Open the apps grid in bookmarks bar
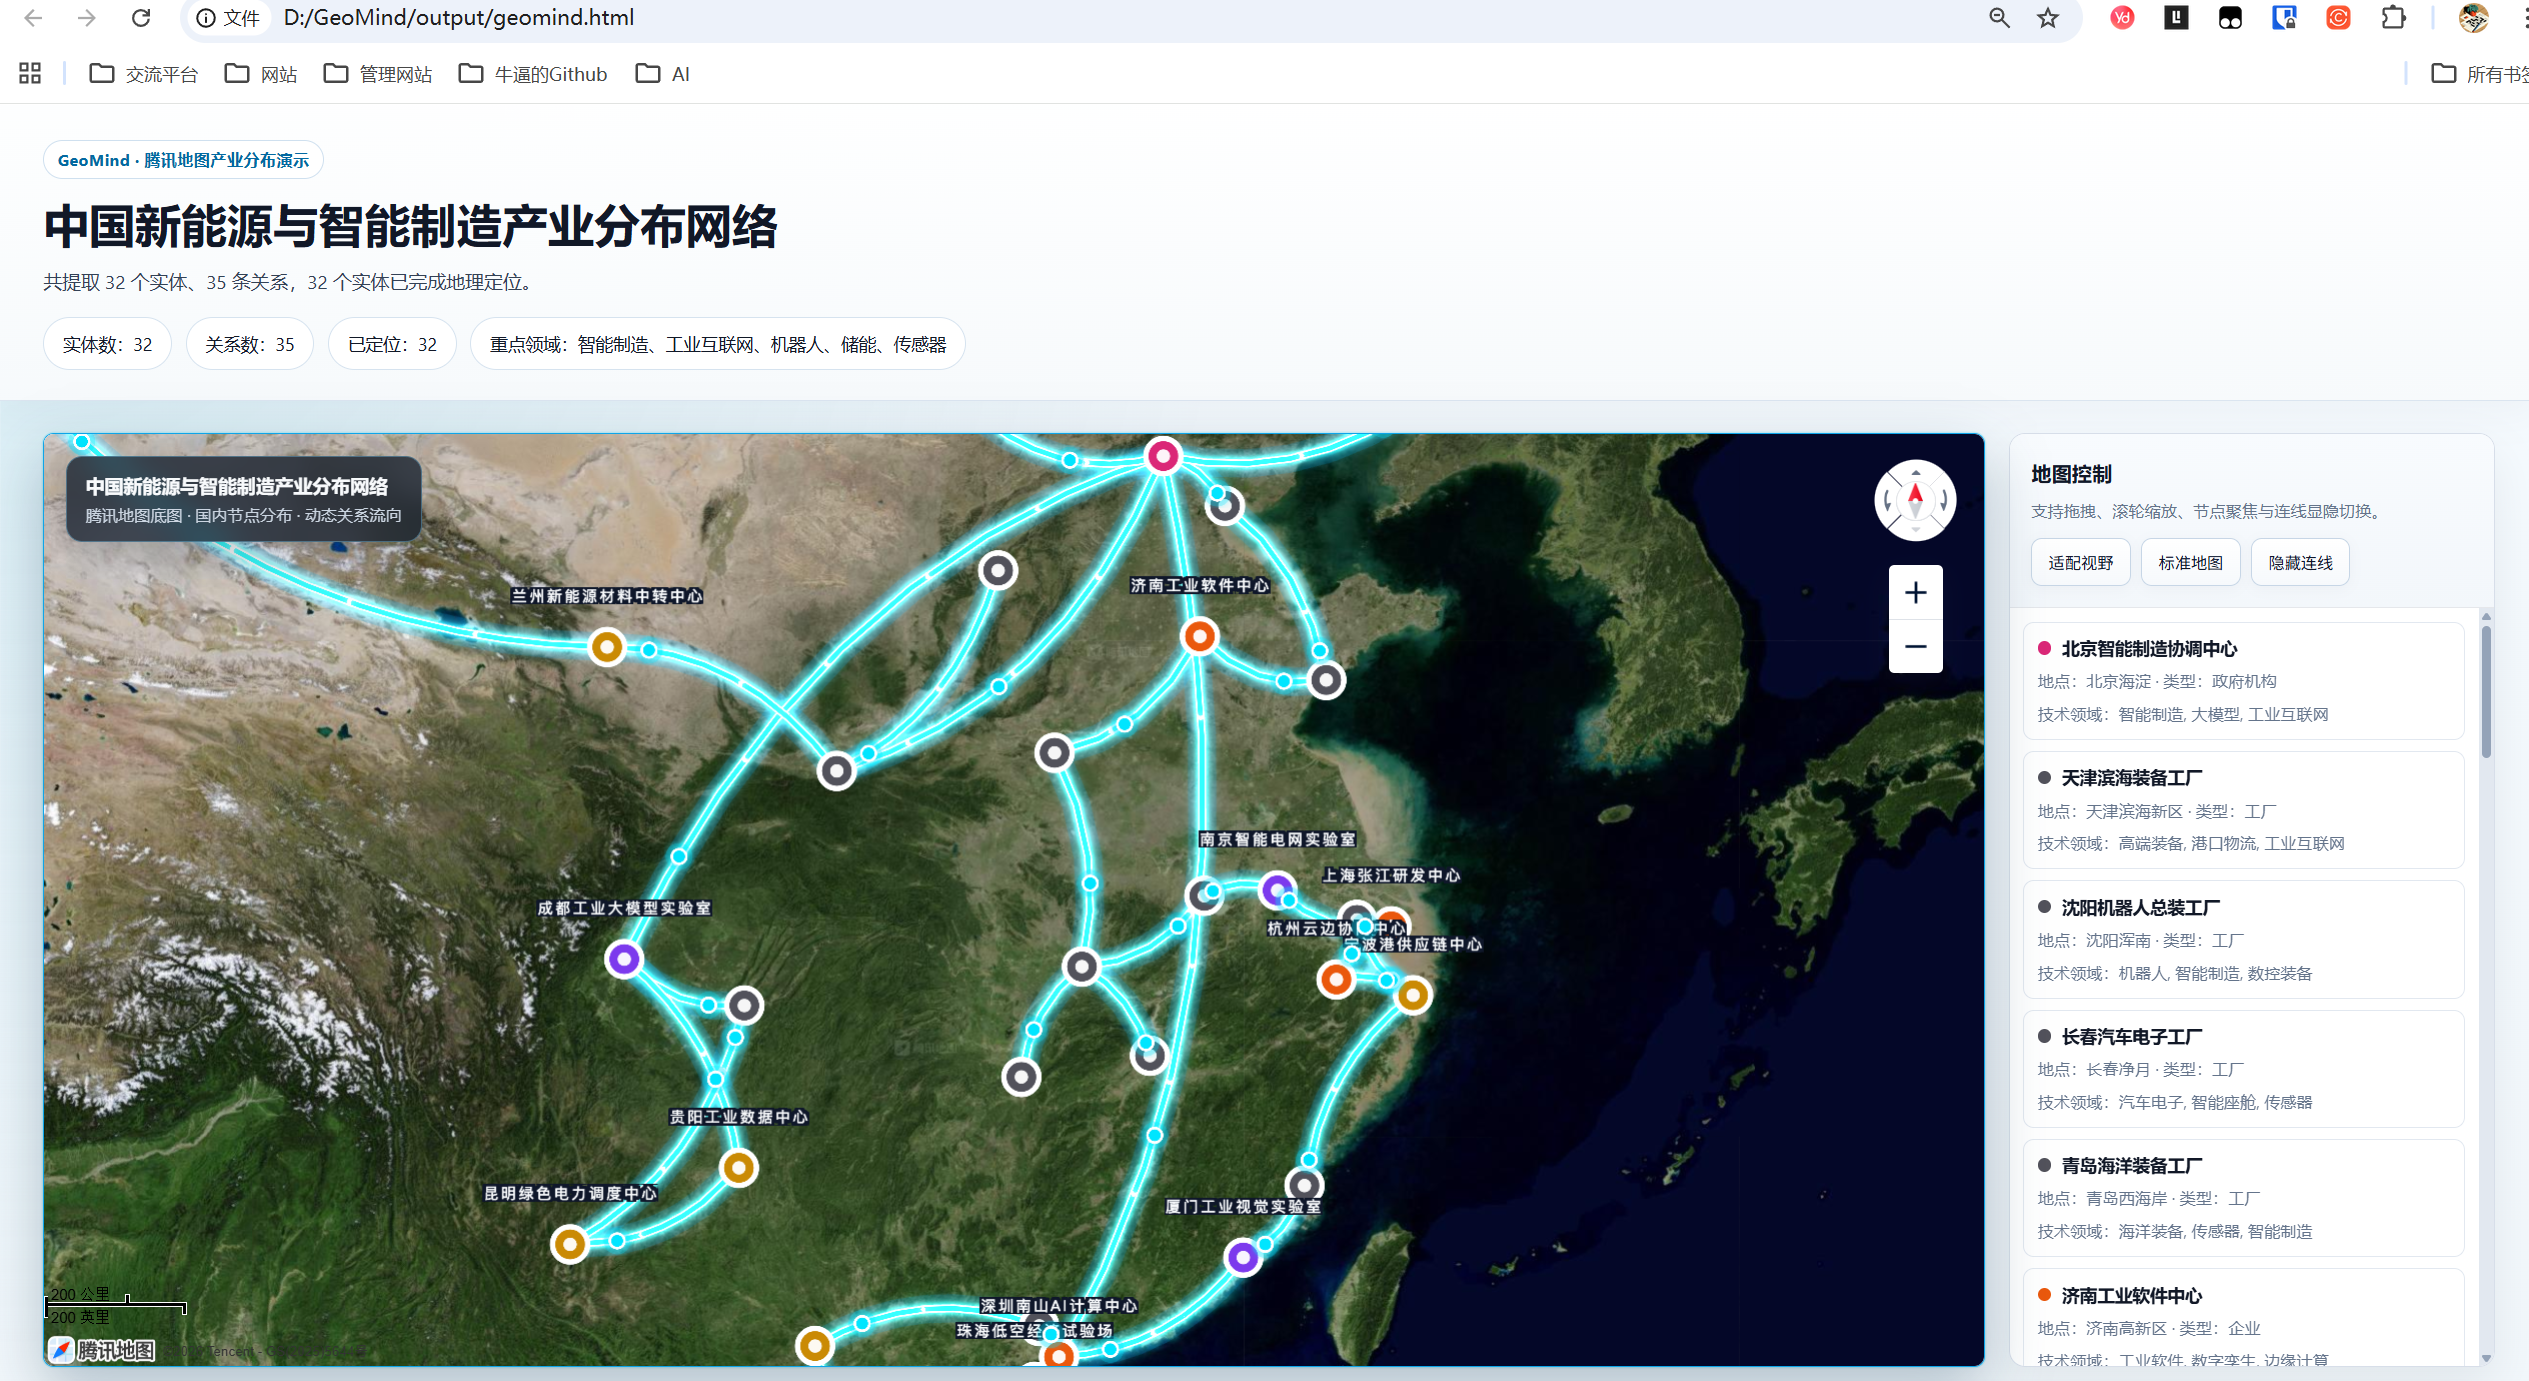 pyautogui.click(x=30, y=73)
